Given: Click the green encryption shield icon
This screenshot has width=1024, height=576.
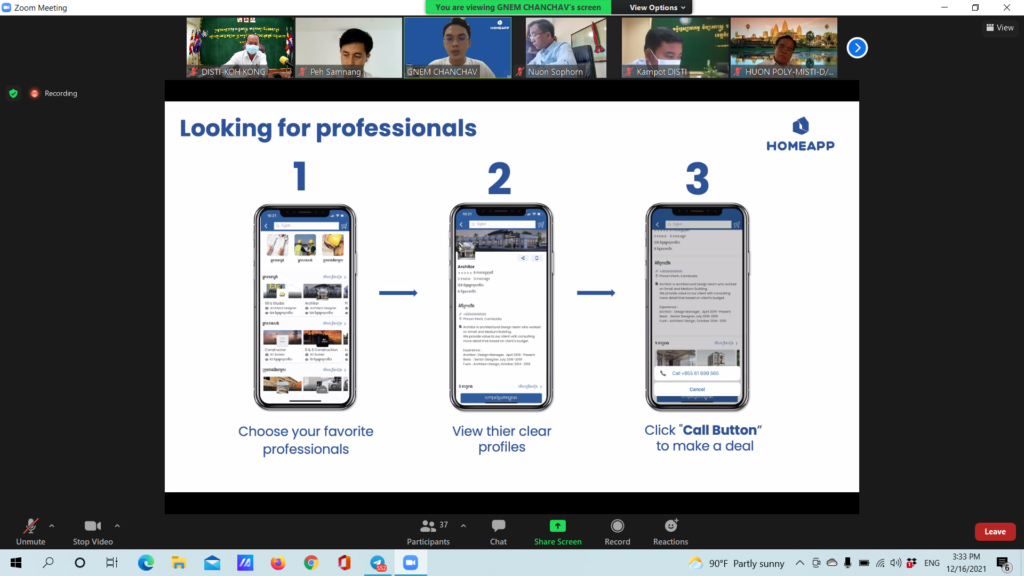Looking at the screenshot, I should click(13, 93).
